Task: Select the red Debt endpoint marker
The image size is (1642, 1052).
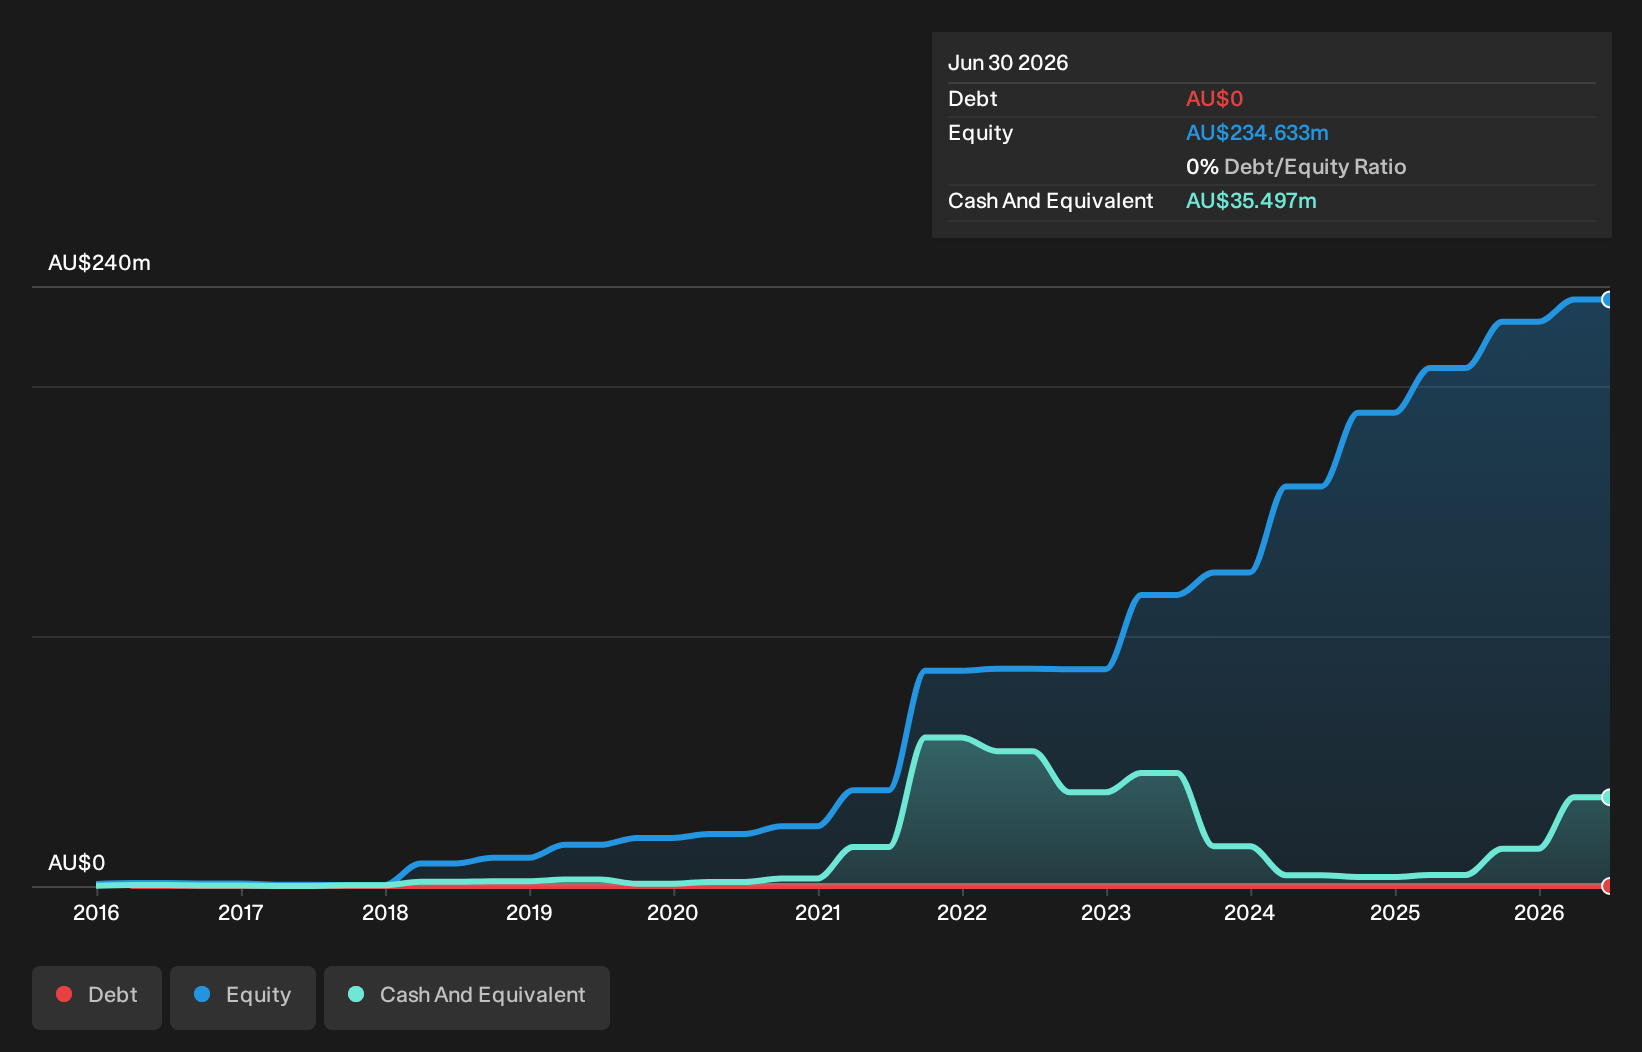Action: (1608, 886)
